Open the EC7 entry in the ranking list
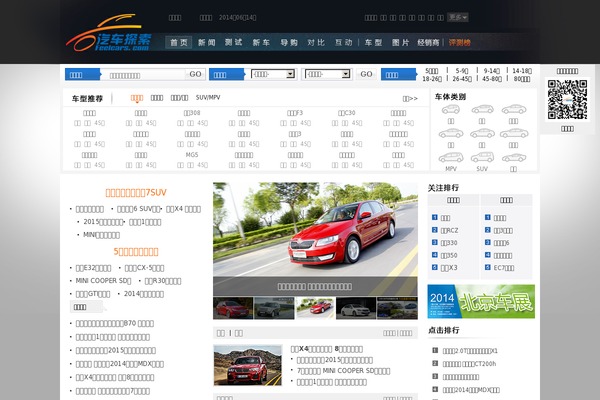This screenshot has width=600, height=400. point(504,268)
